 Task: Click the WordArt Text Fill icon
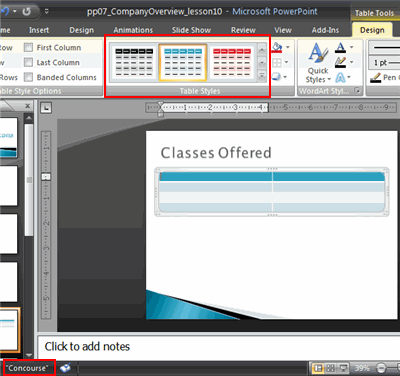click(x=340, y=47)
